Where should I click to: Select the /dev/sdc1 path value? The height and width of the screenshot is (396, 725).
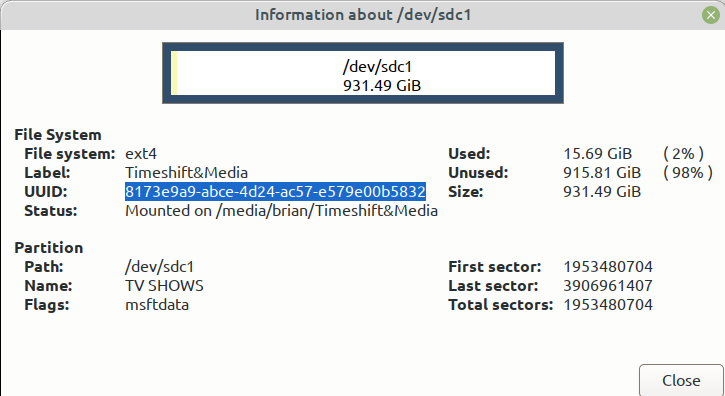[x=160, y=267]
